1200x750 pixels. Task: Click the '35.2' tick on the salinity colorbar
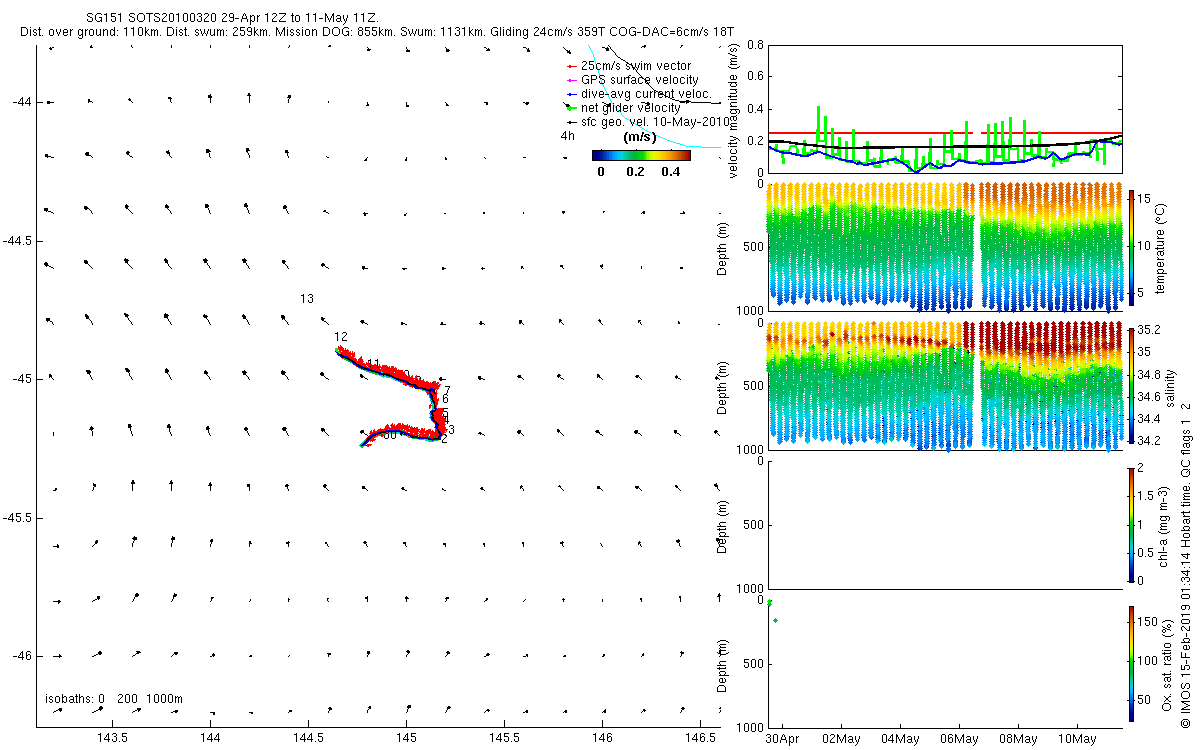point(1146,330)
